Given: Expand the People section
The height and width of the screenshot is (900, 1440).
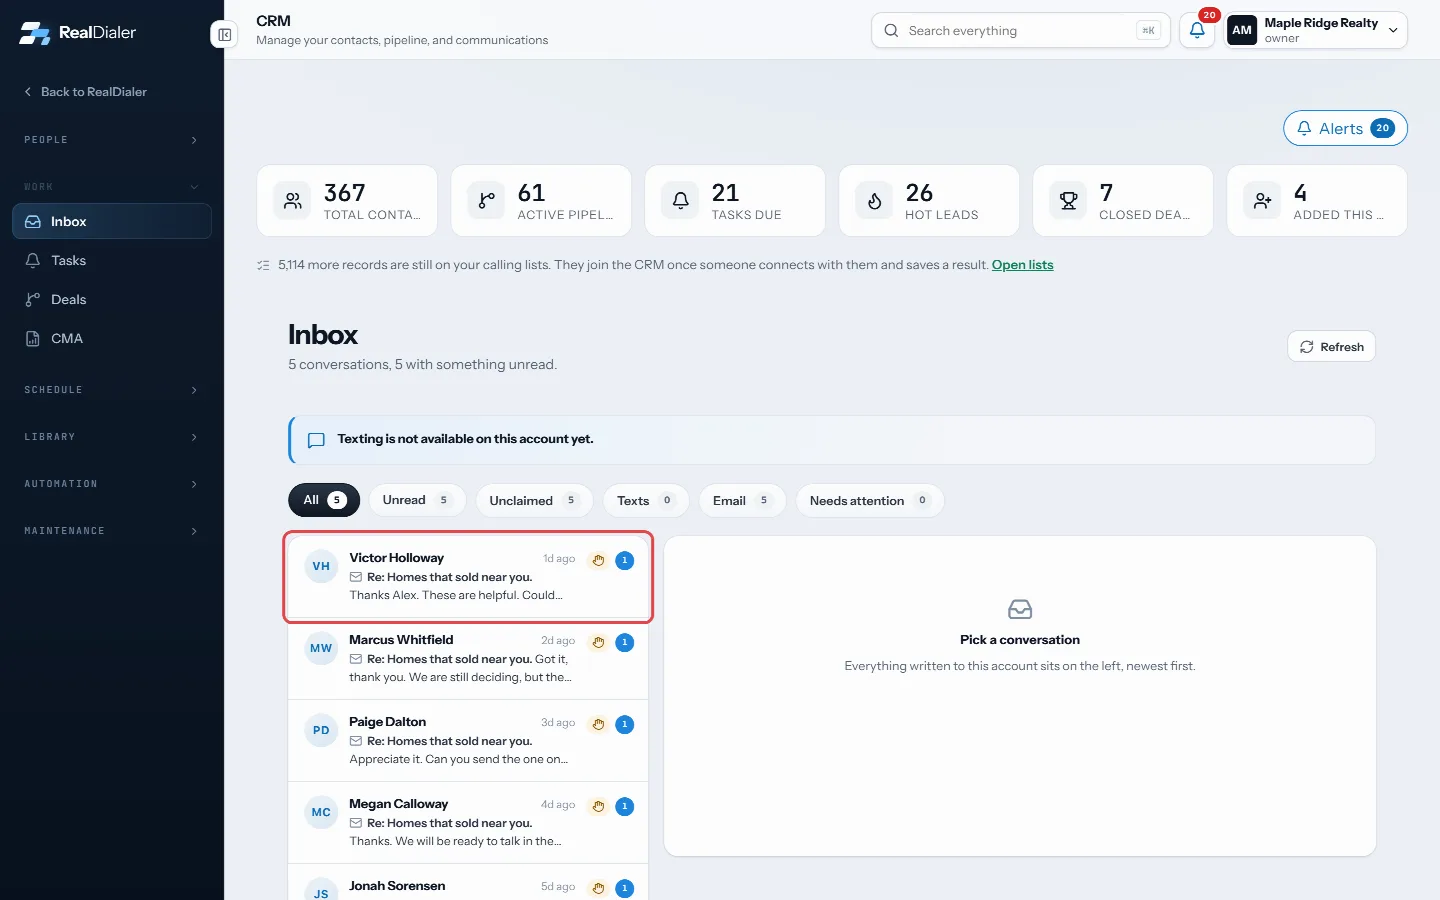Looking at the screenshot, I should [x=112, y=140].
